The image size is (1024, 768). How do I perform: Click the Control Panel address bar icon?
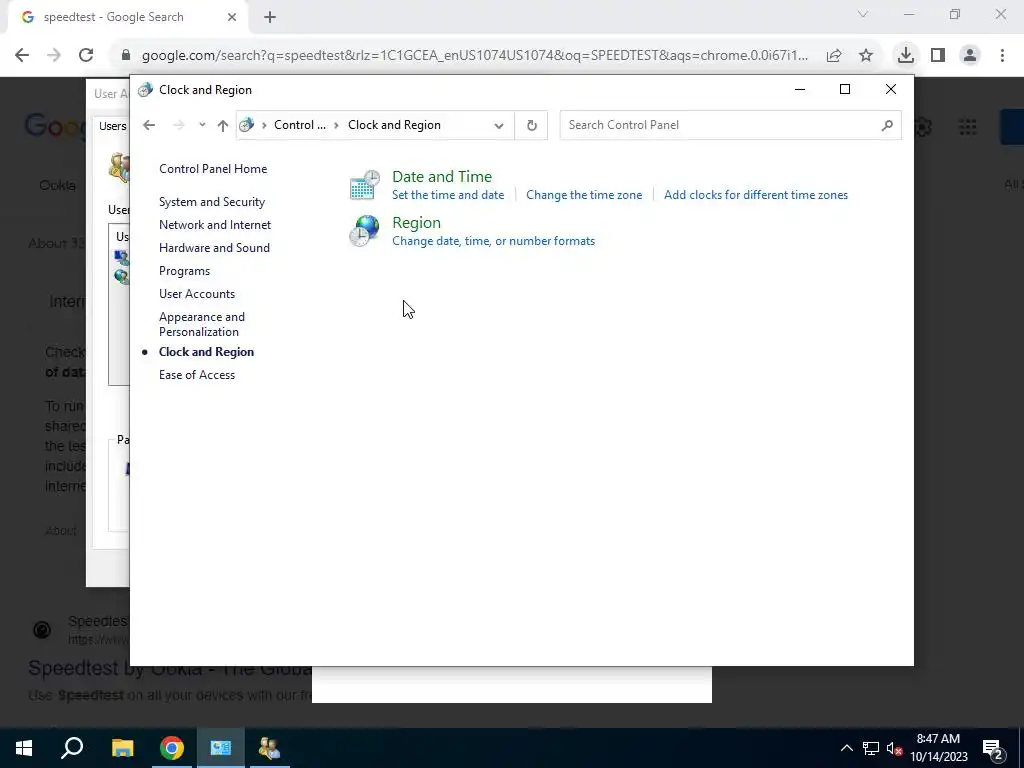pyautogui.click(x=246, y=125)
